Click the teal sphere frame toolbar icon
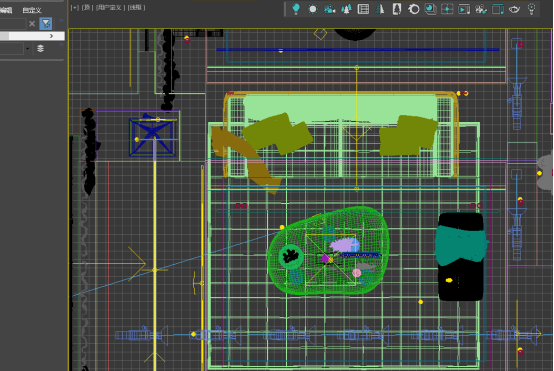The width and height of the screenshot is (554, 371). [x=430, y=9]
